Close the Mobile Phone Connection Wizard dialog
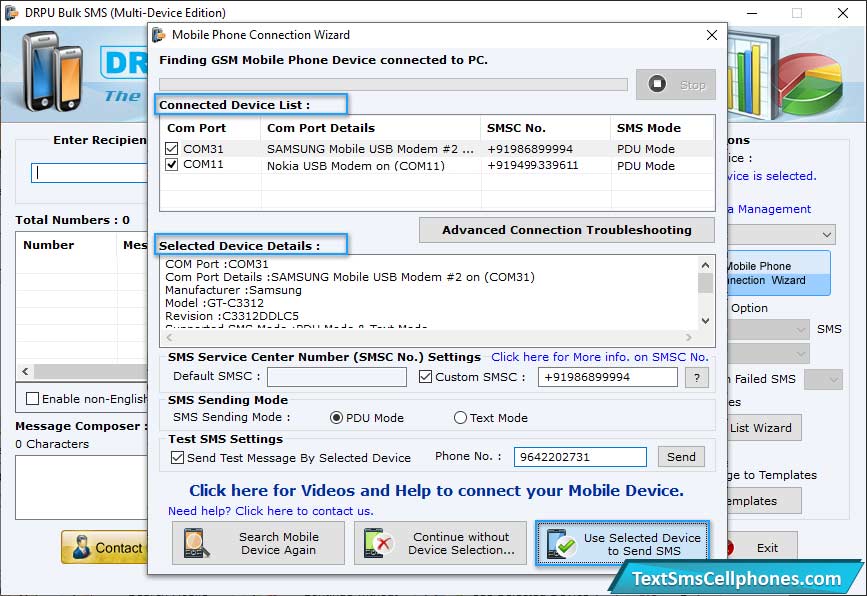 [x=712, y=35]
